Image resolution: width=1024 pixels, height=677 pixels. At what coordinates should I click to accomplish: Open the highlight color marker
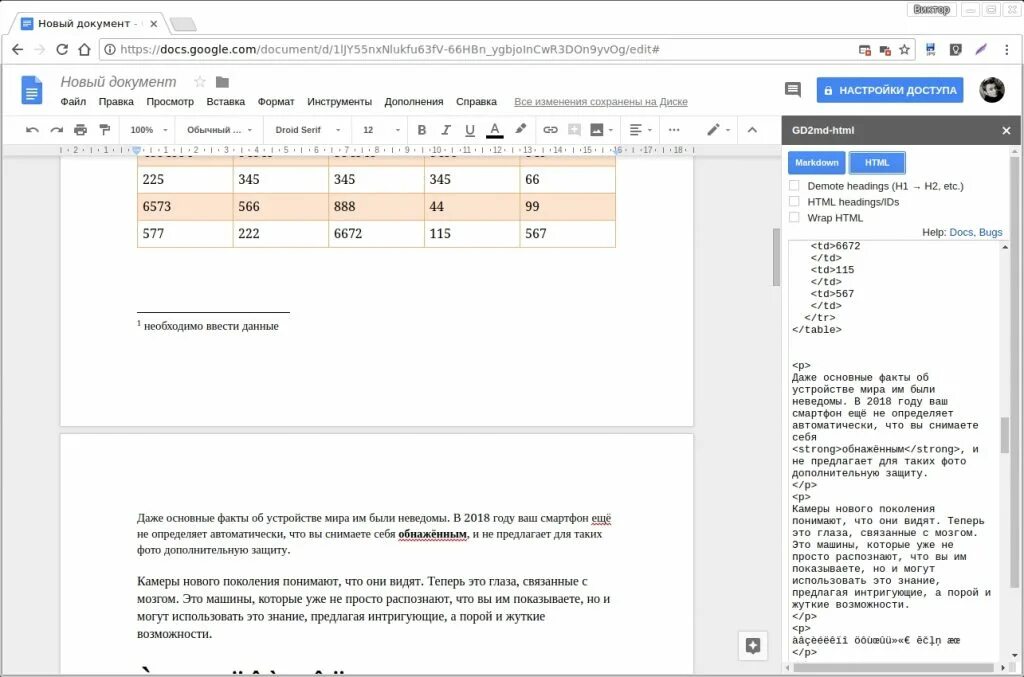pos(520,129)
